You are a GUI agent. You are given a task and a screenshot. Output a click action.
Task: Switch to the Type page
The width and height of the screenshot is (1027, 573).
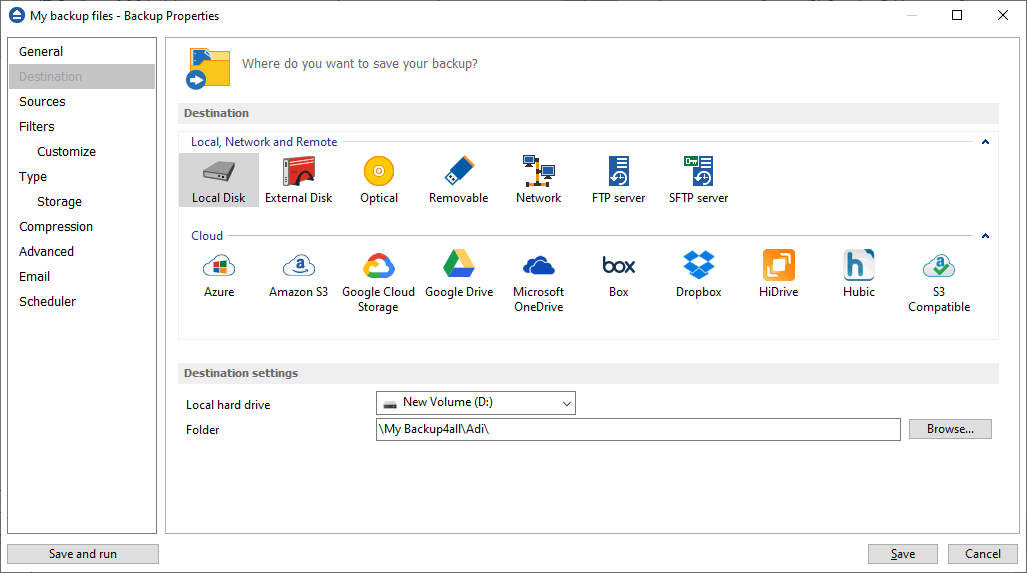pyautogui.click(x=82, y=176)
